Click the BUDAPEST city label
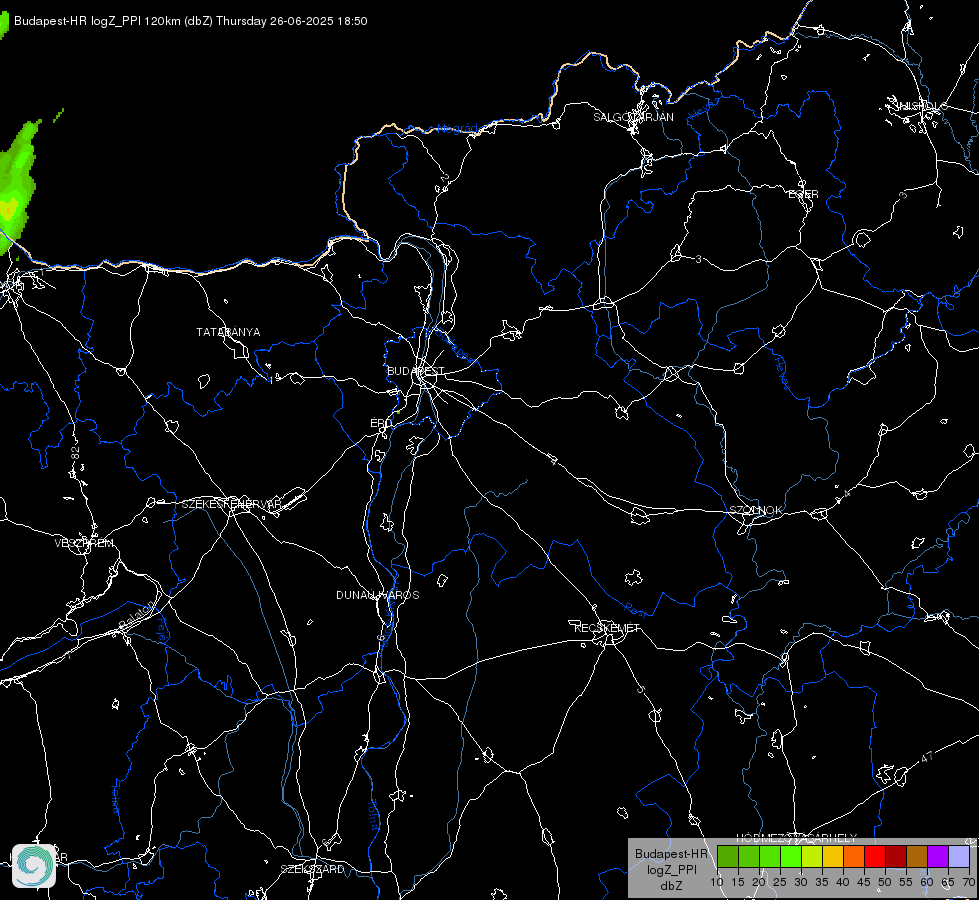This screenshot has width=979, height=900. 416,371
